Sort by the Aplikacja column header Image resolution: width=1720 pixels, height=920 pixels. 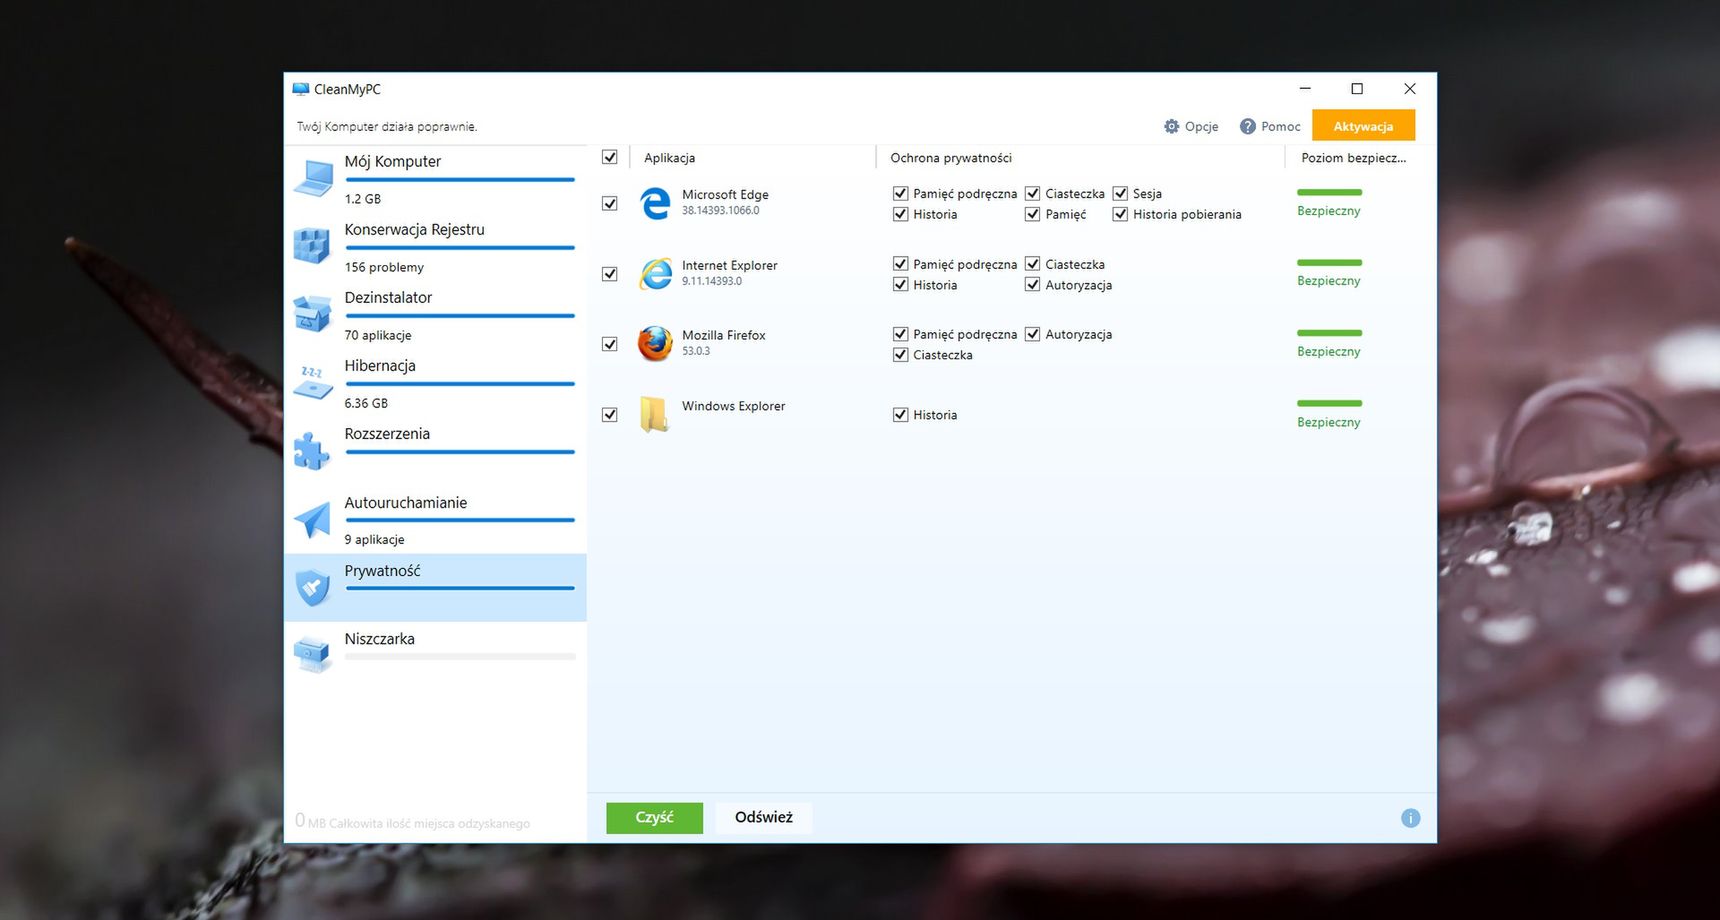click(670, 158)
